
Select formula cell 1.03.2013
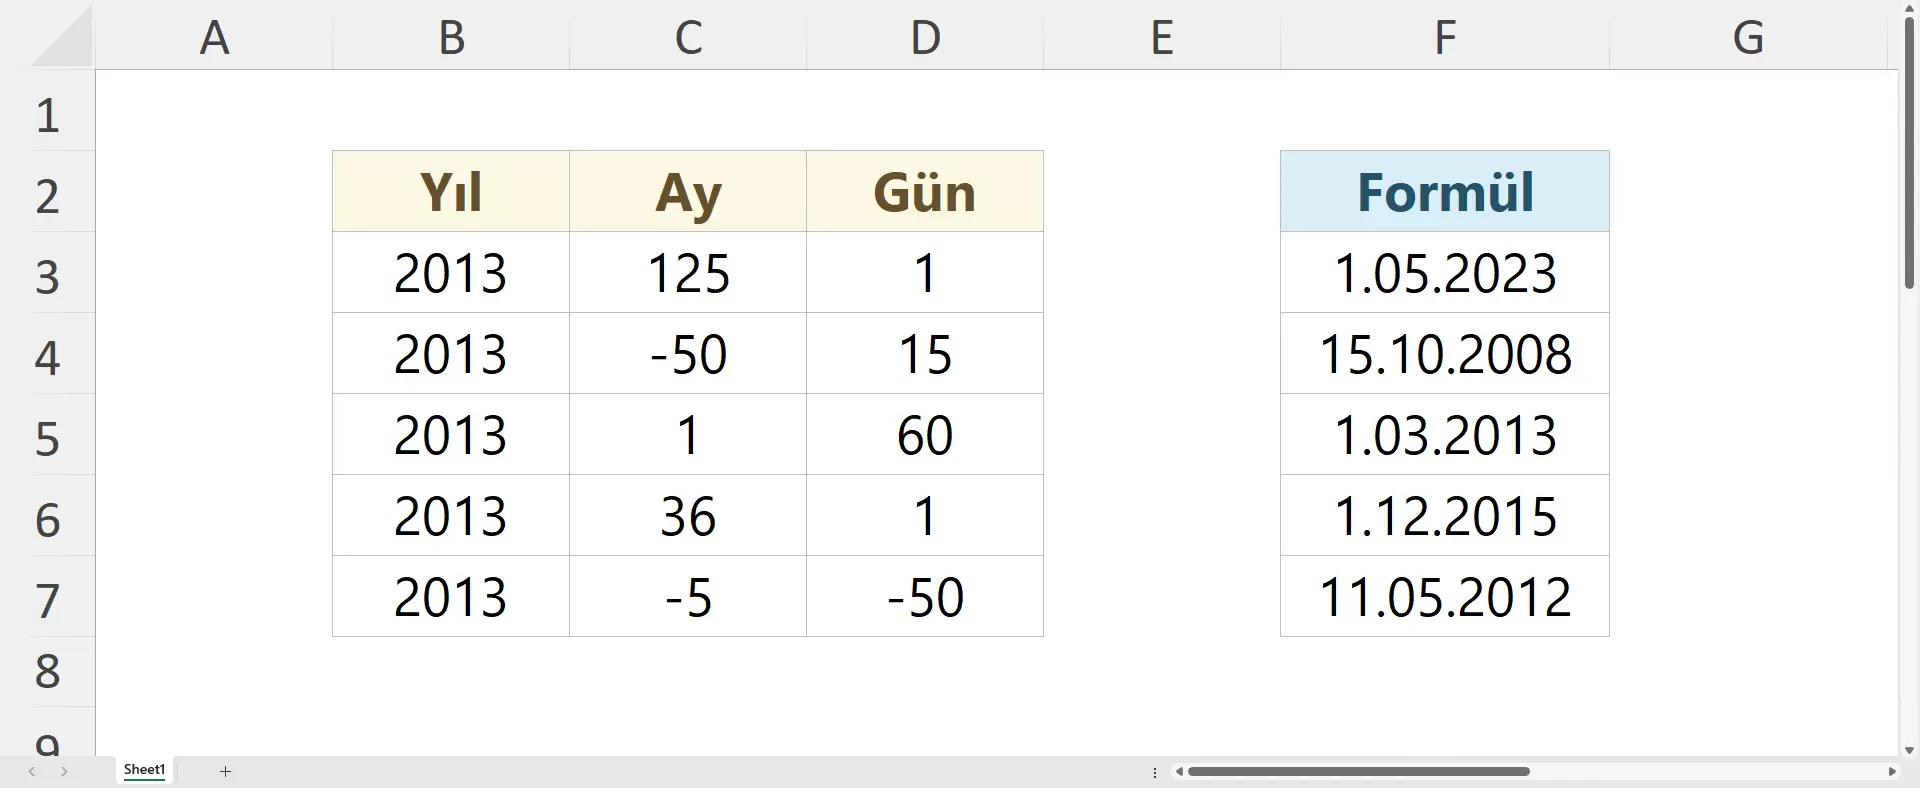coord(1445,435)
